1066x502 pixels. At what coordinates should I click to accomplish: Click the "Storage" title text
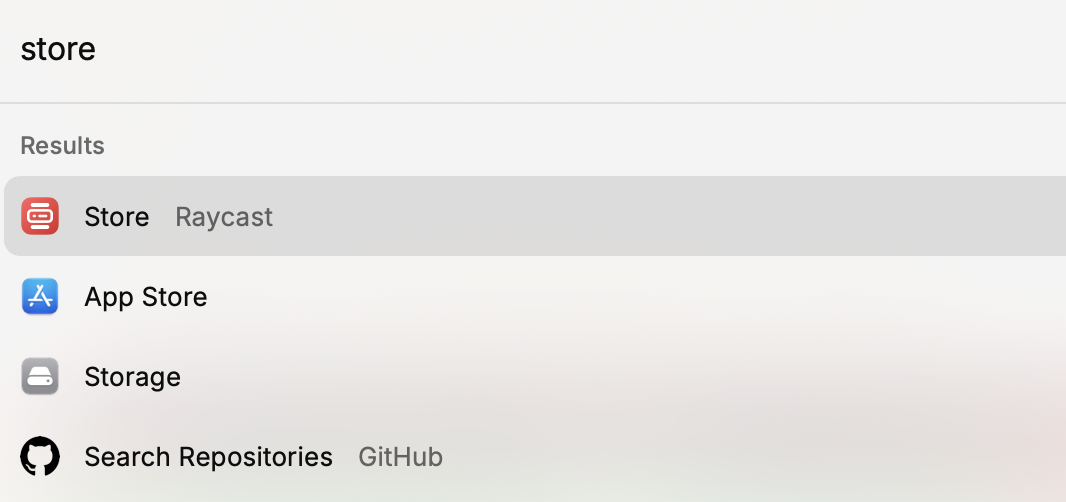tap(133, 377)
